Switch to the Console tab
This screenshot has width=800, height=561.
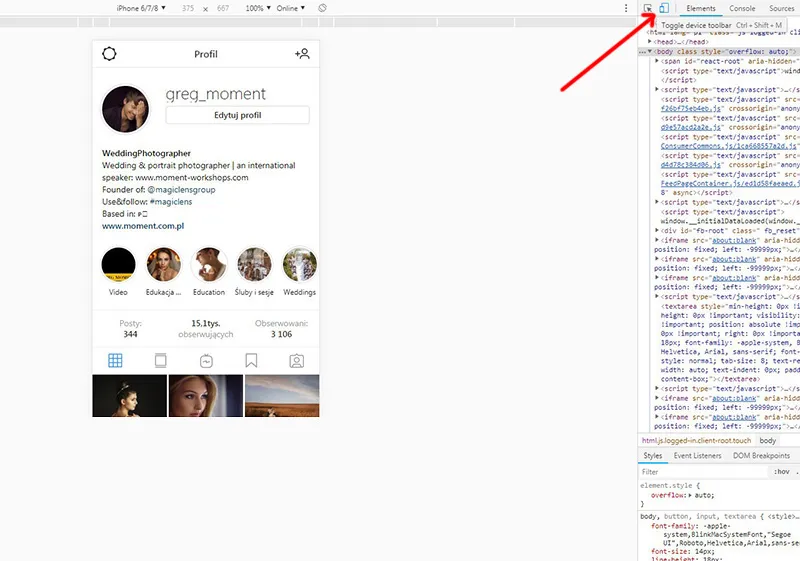pyautogui.click(x=742, y=8)
